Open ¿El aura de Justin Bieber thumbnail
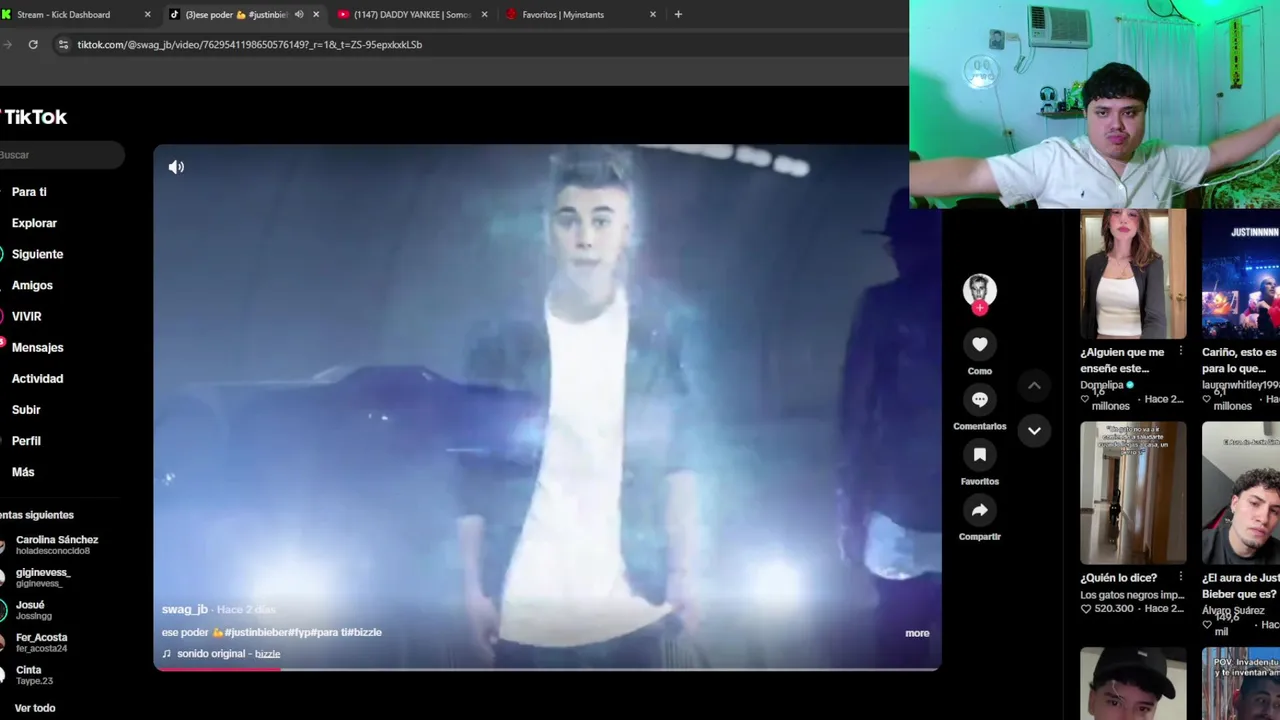Viewport: 1280px width, 720px height. click(1241, 493)
